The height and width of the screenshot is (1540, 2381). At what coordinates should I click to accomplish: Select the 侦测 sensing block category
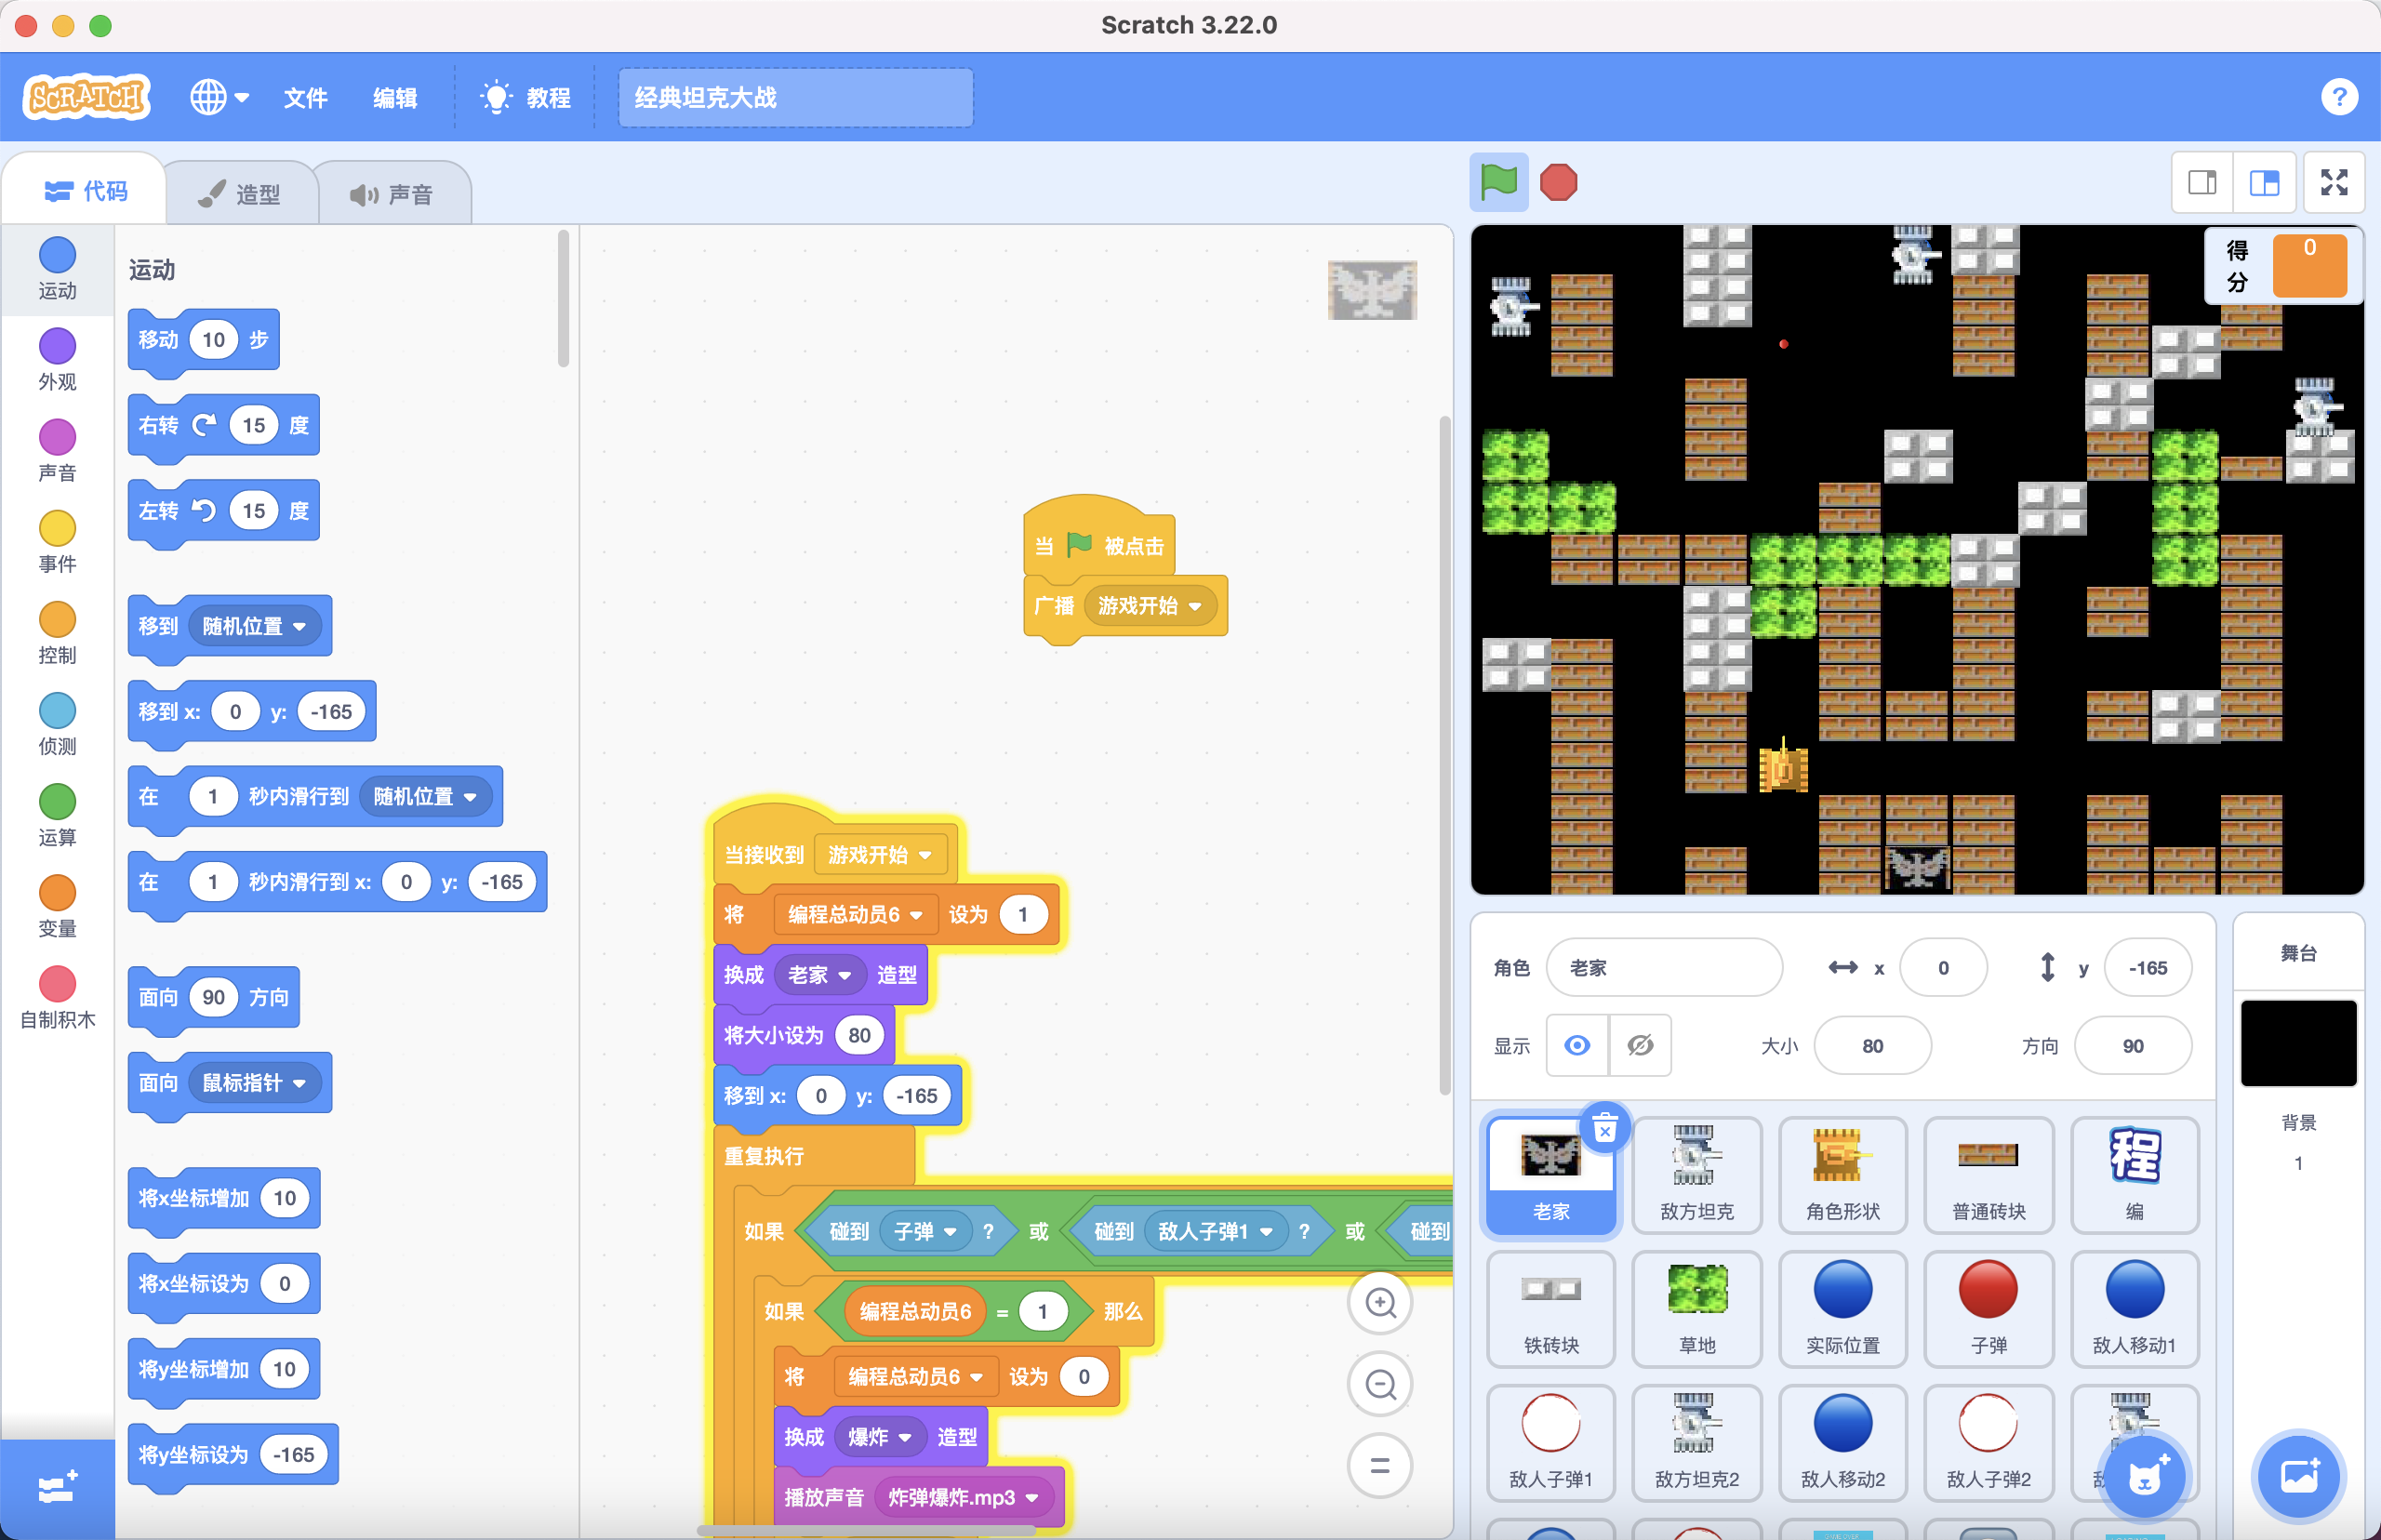tap(57, 723)
